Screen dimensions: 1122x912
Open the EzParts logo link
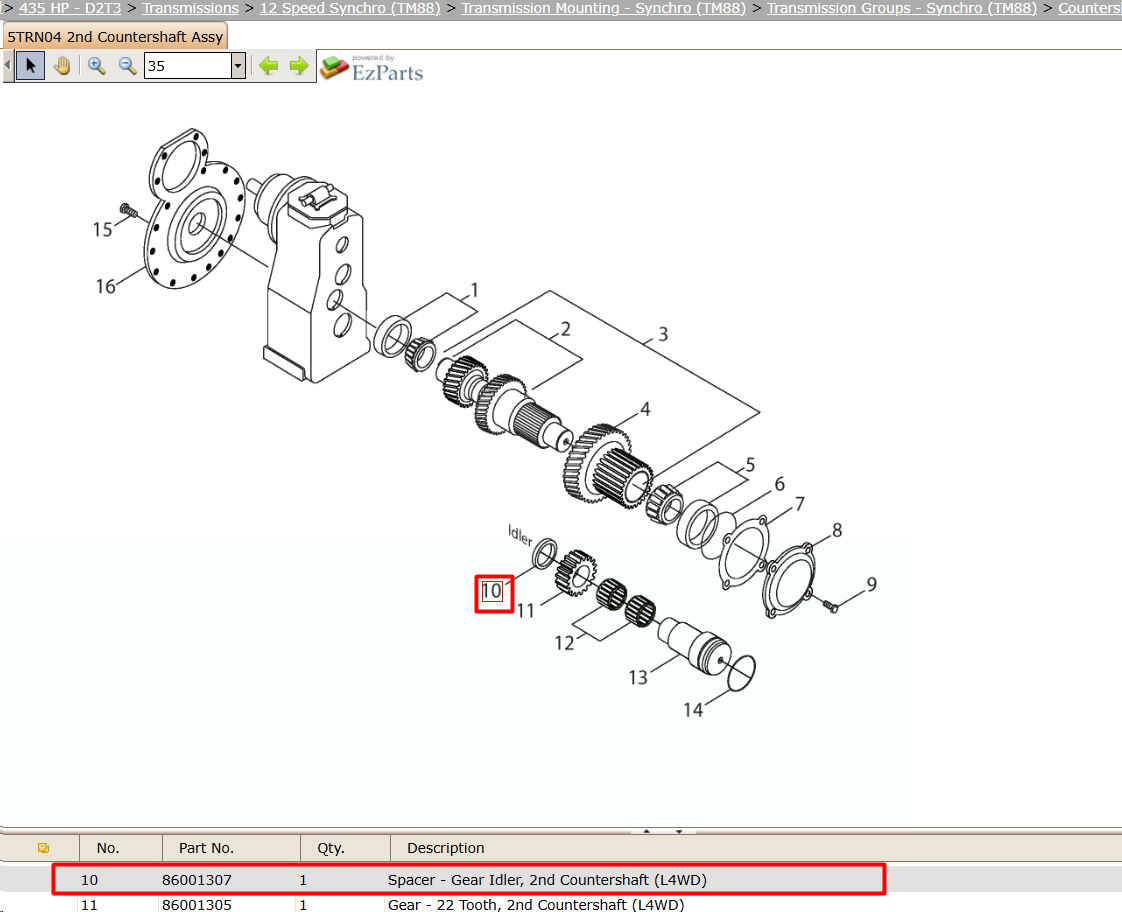point(372,67)
